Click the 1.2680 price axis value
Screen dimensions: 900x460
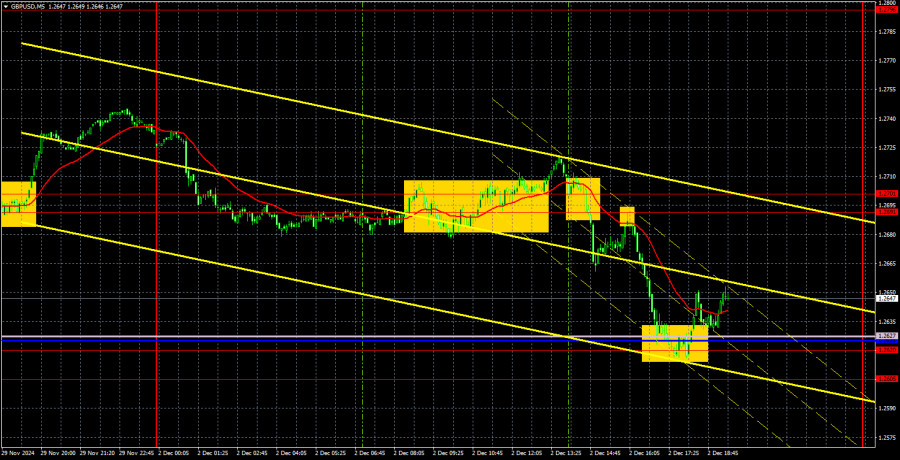point(887,235)
